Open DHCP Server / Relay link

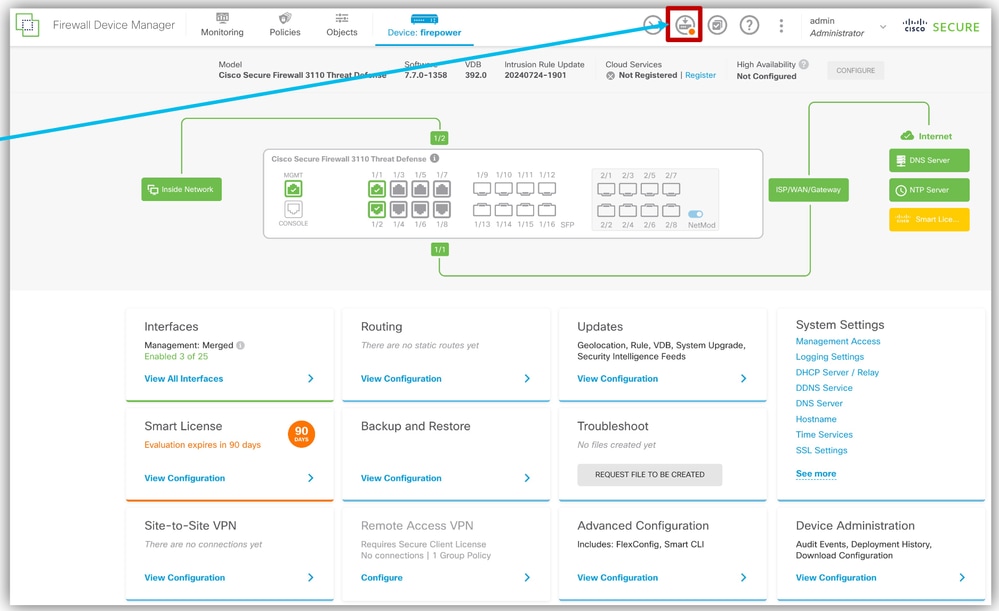pos(837,372)
